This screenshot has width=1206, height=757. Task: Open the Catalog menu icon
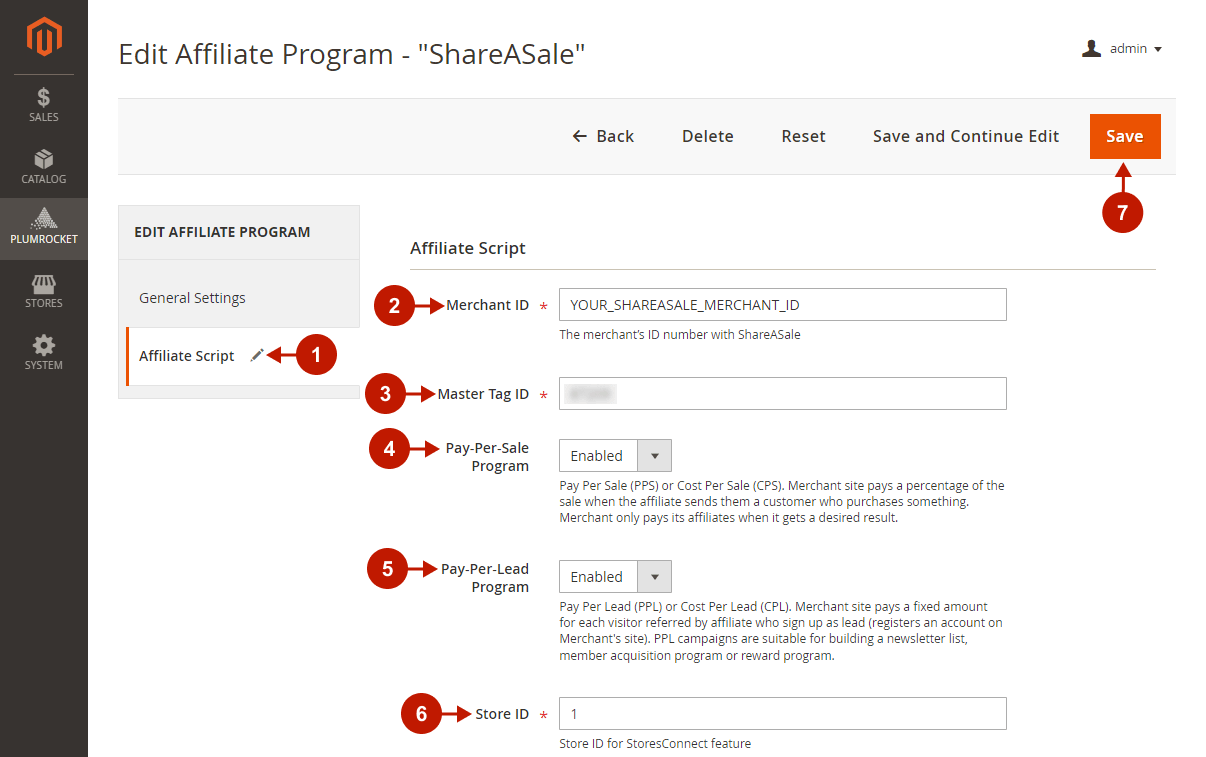coord(44,160)
